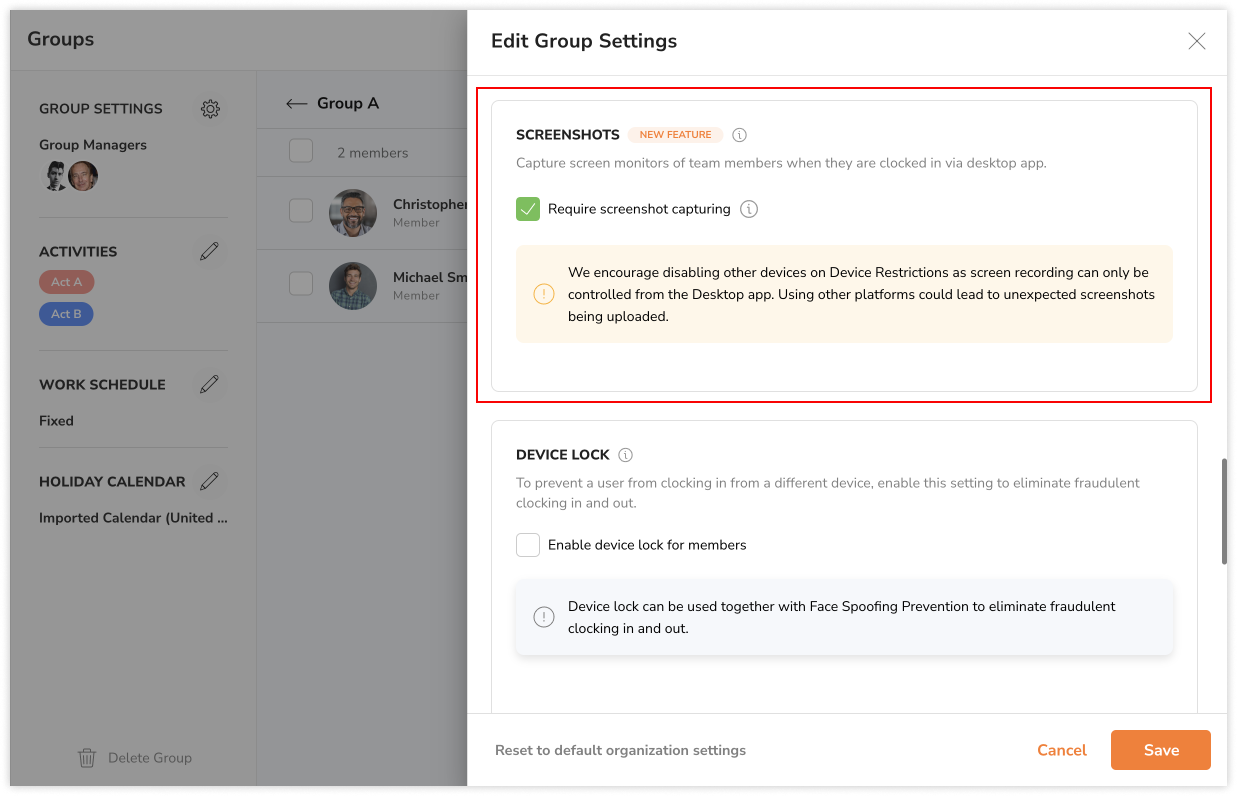Screen dimensions: 1237x796
Task: Click info icon next to Require screenshot capturing
Action: (x=749, y=209)
